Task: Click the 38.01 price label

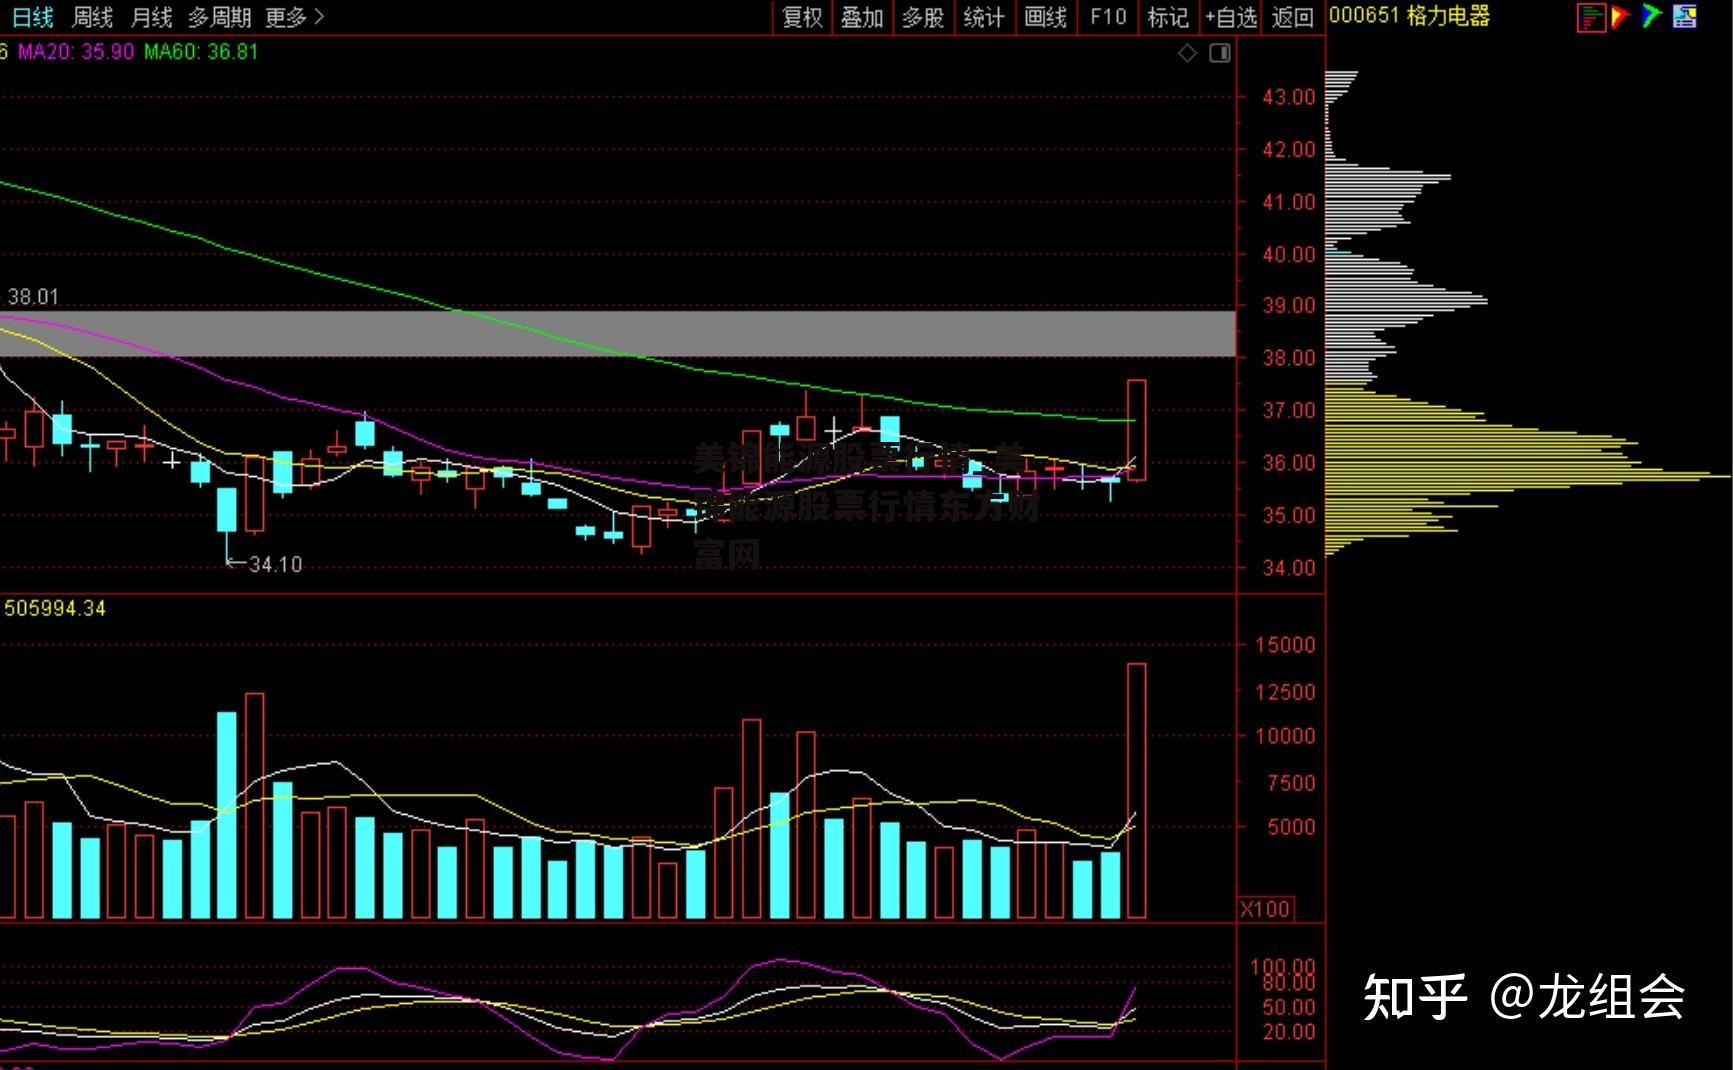Action: (33, 297)
